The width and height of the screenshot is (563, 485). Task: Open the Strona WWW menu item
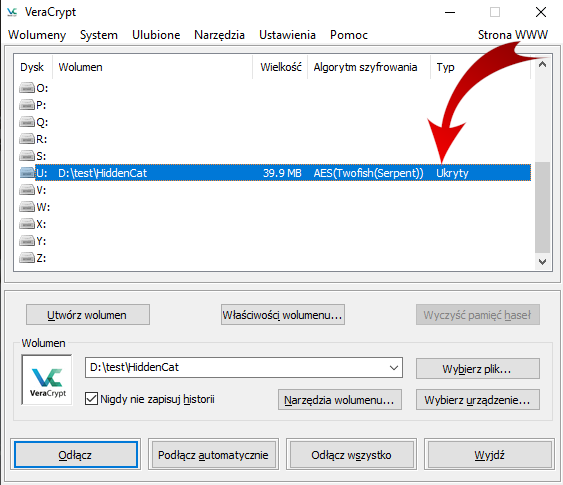(x=513, y=35)
